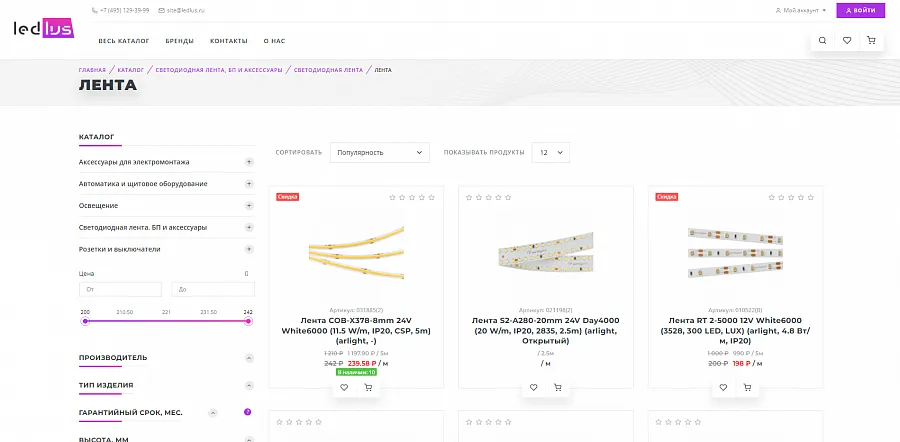
Task: Open О нас menu item
Action: click(x=274, y=41)
